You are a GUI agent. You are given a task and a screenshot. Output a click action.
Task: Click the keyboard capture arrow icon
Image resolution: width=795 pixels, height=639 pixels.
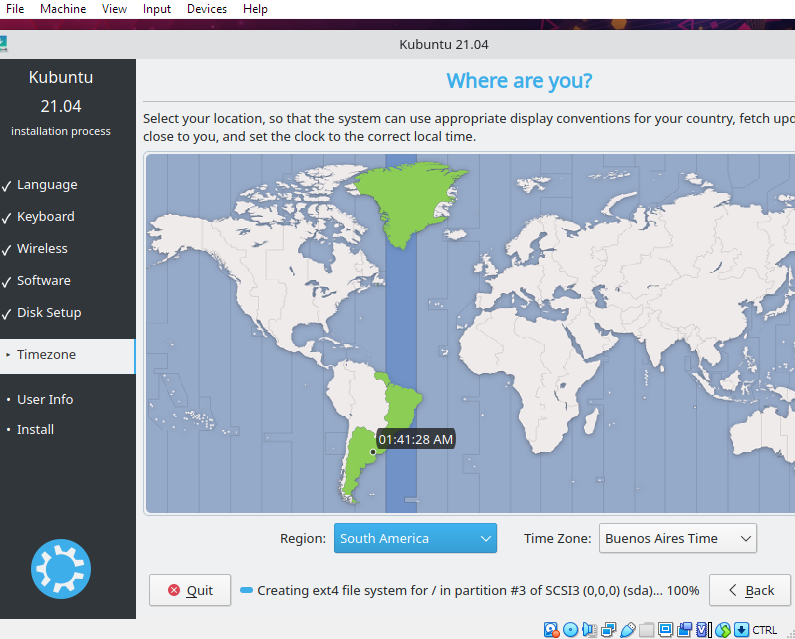[741, 630]
